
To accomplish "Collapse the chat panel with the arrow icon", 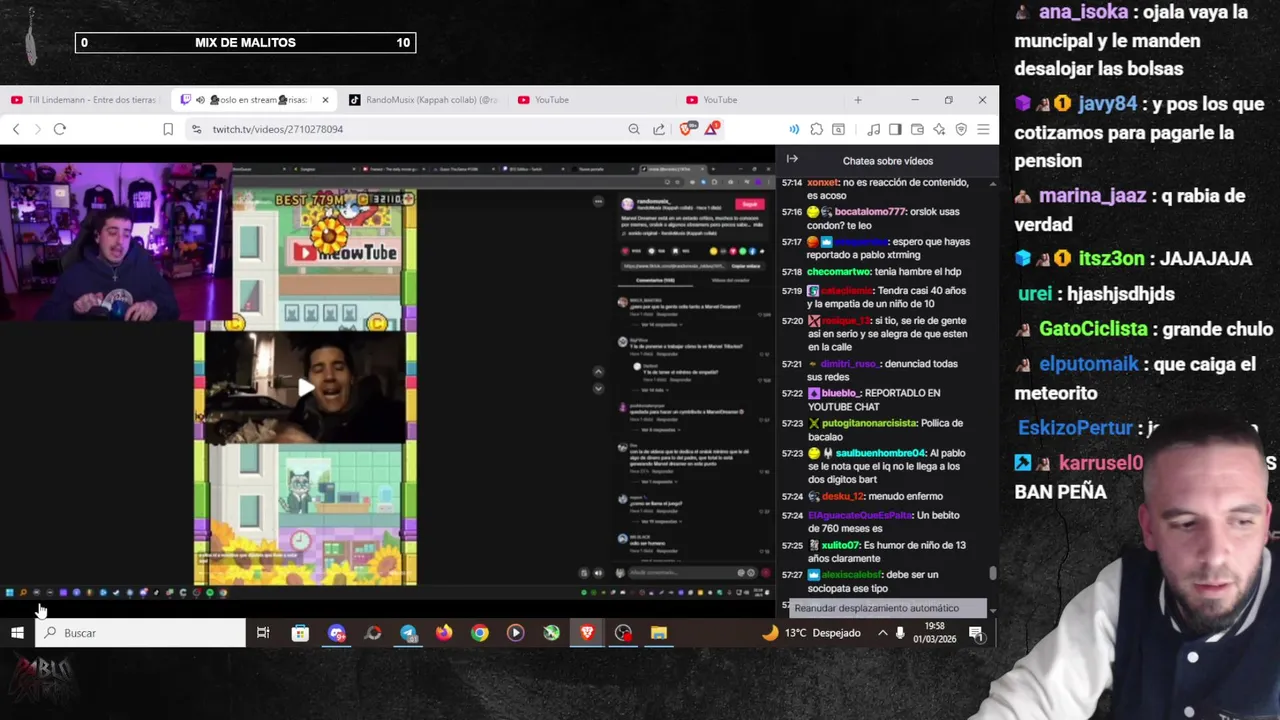I will tap(792, 159).
